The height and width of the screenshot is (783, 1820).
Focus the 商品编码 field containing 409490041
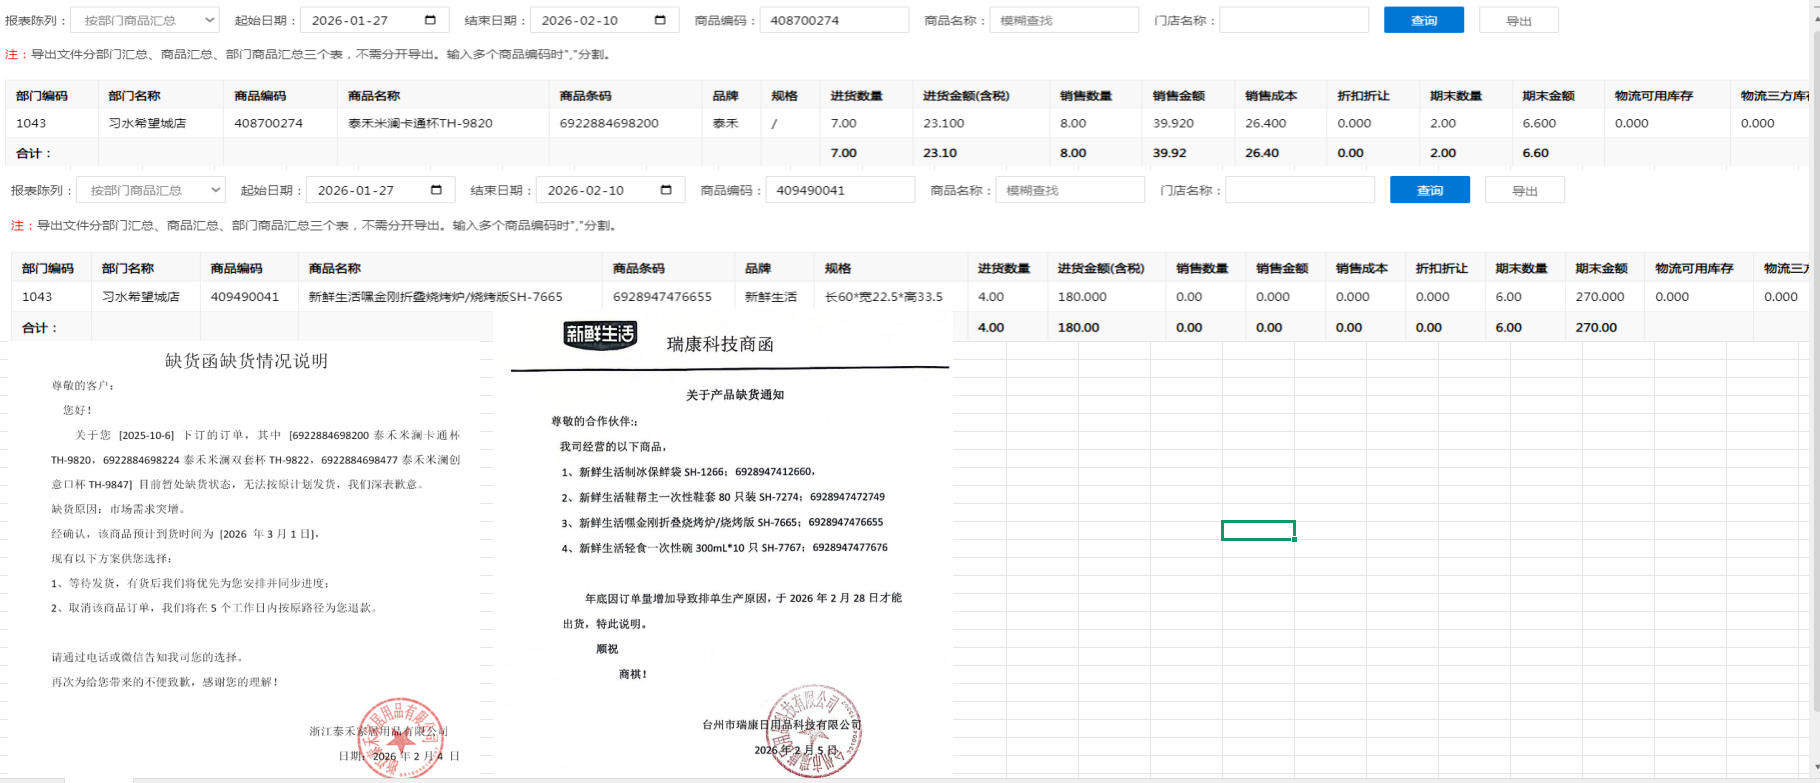click(839, 190)
